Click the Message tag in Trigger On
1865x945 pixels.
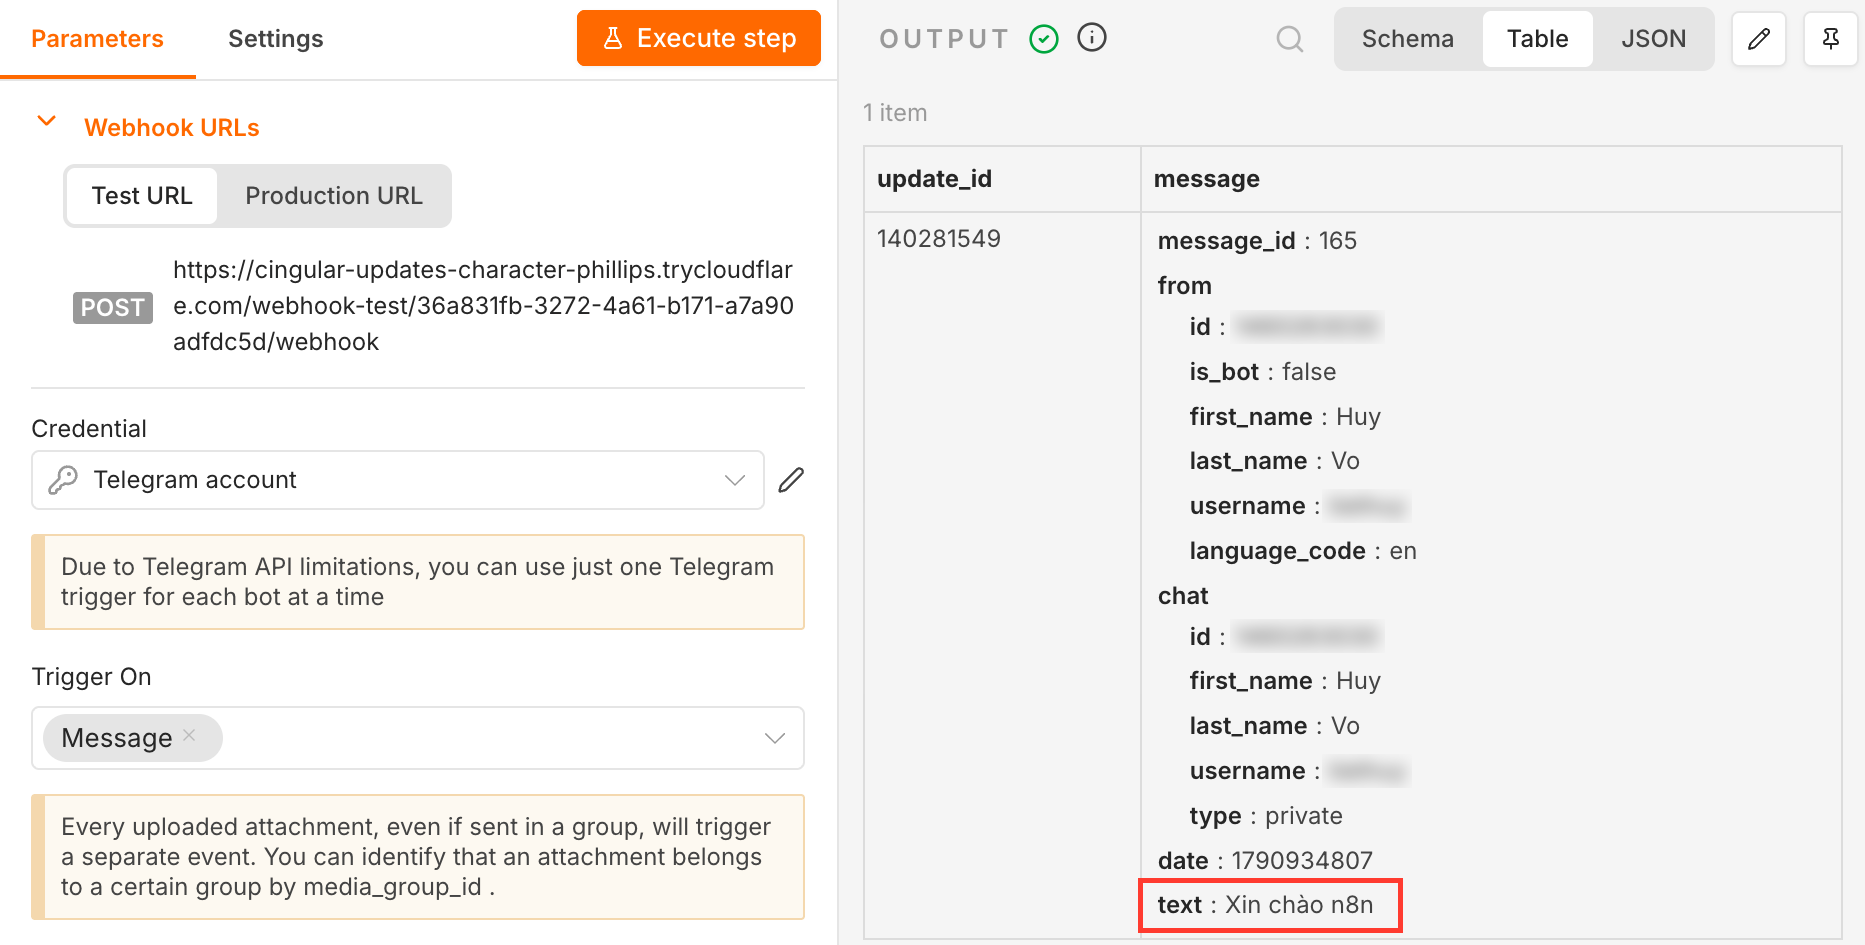(x=132, y=738)
